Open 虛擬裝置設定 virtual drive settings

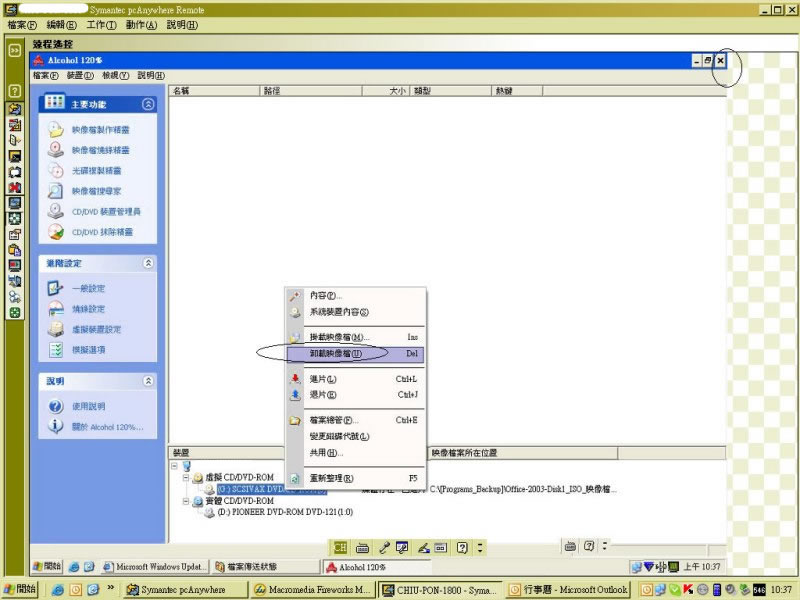[x=96, y=330]
